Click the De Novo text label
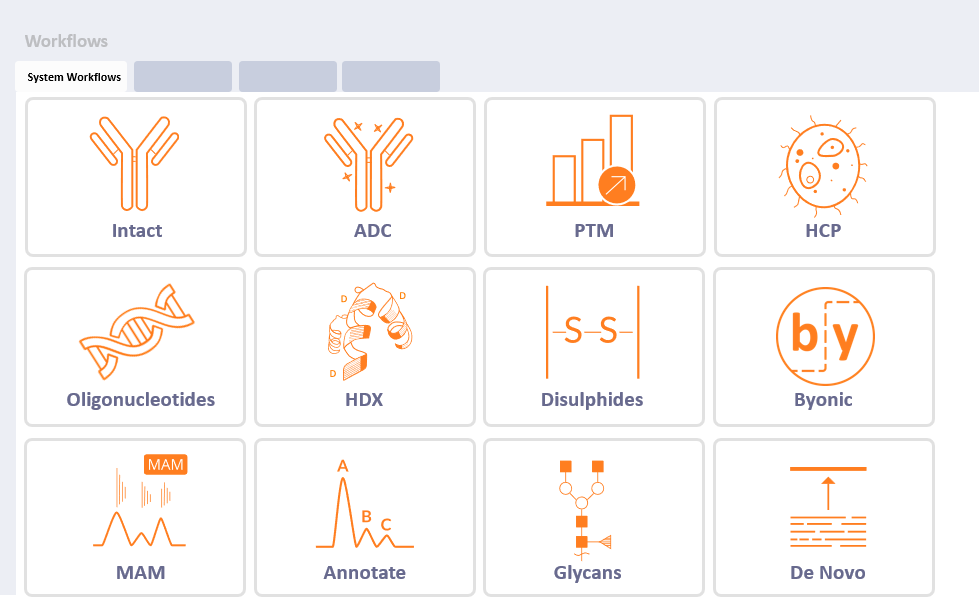Screen dimensions: 979x597 click(x=827, y=573)
